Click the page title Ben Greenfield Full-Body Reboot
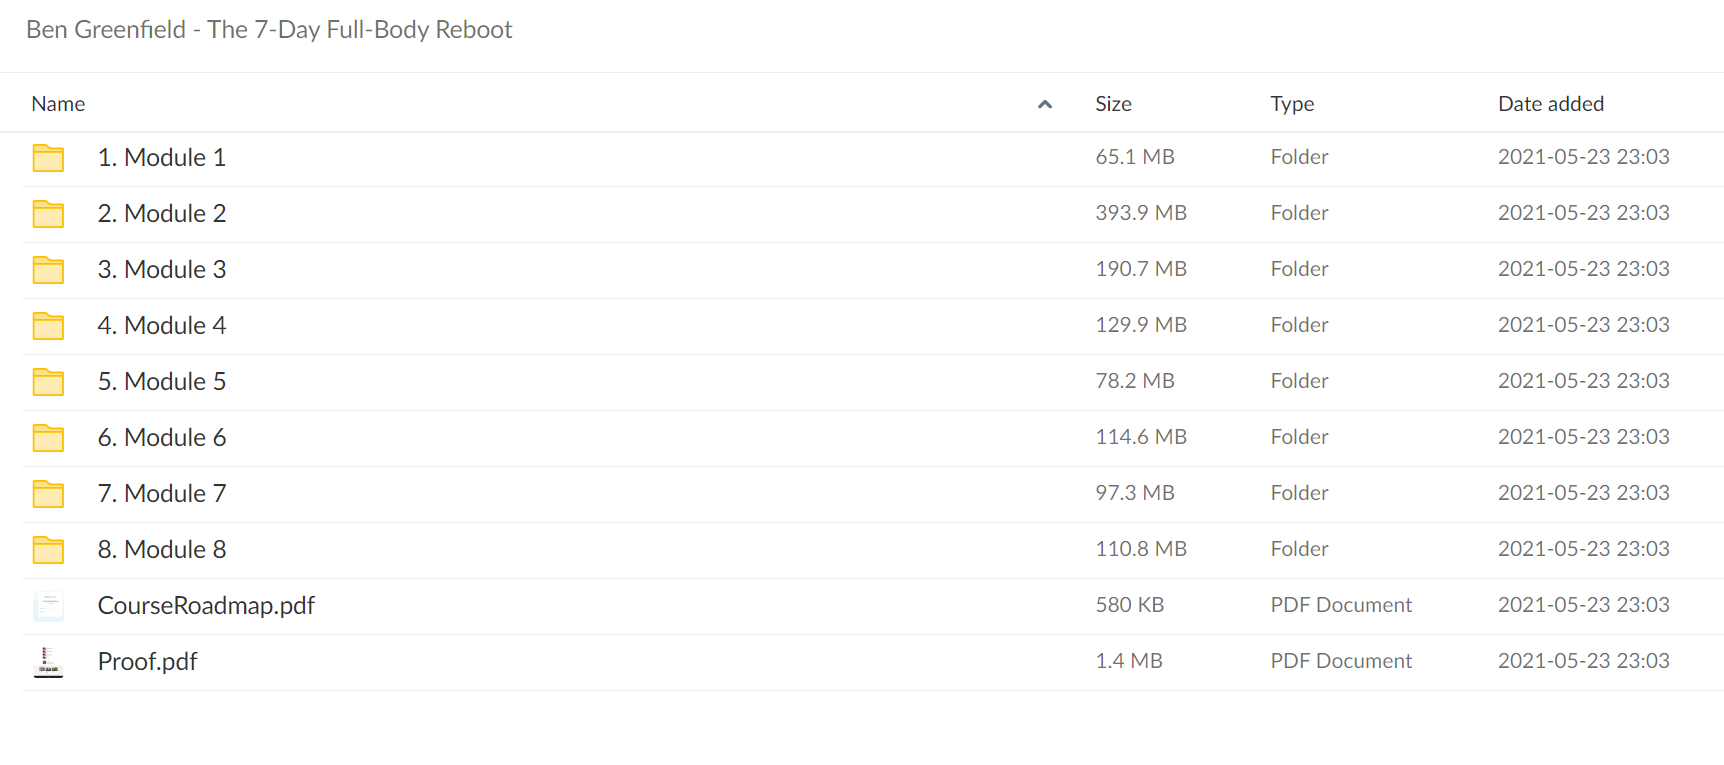This screenshot has width=1724, height=765. click(269, 30)
